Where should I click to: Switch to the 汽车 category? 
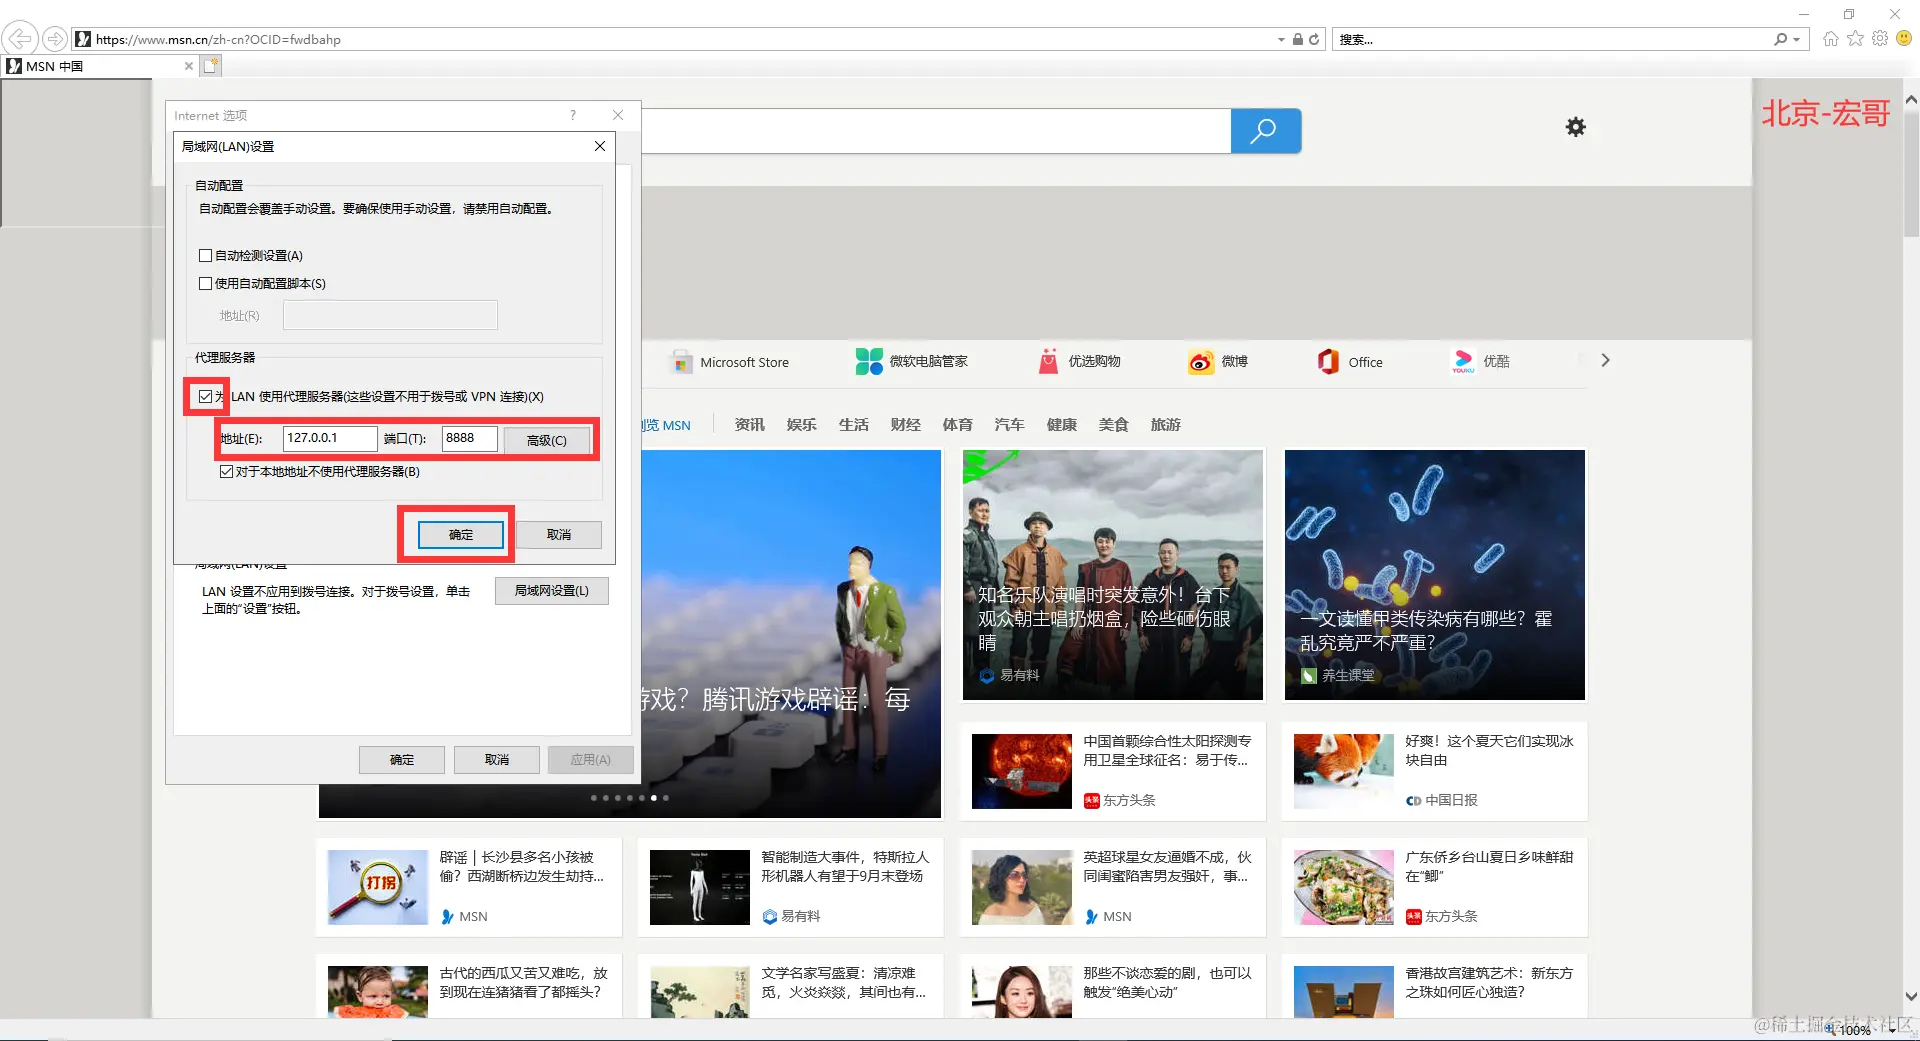pyautogui.click(x=1010, y=425)
